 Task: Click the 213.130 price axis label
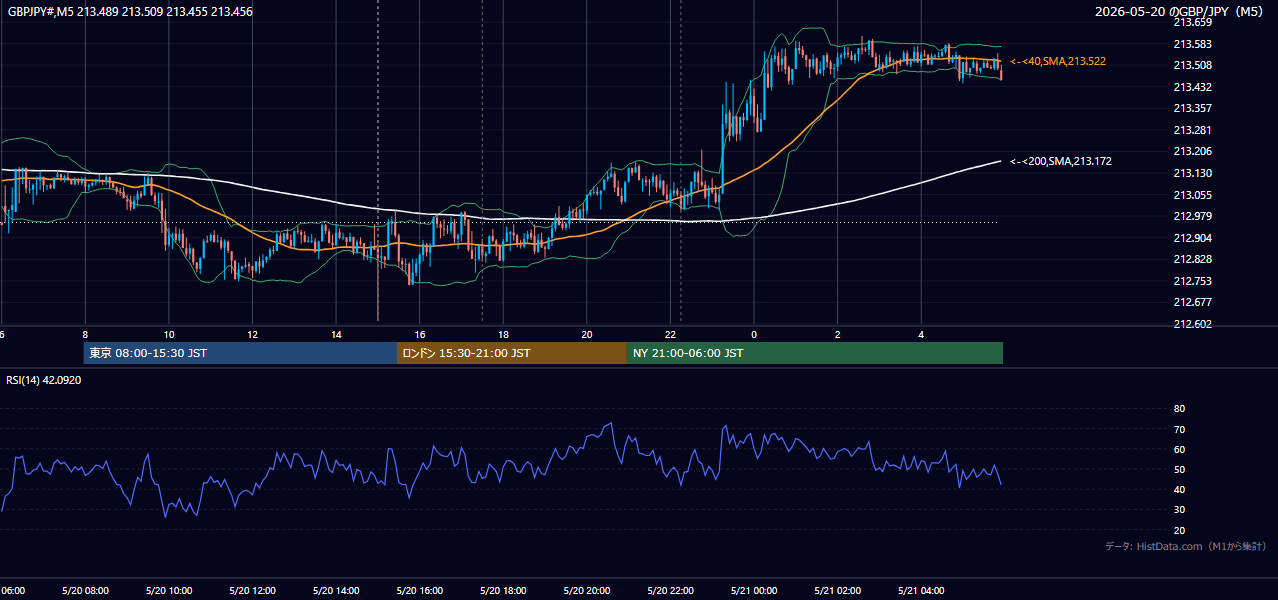[1192, 173]
